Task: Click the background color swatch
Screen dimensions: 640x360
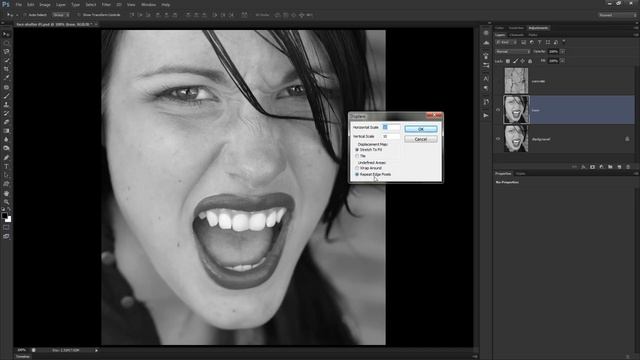Action: [x=9, y=220]
